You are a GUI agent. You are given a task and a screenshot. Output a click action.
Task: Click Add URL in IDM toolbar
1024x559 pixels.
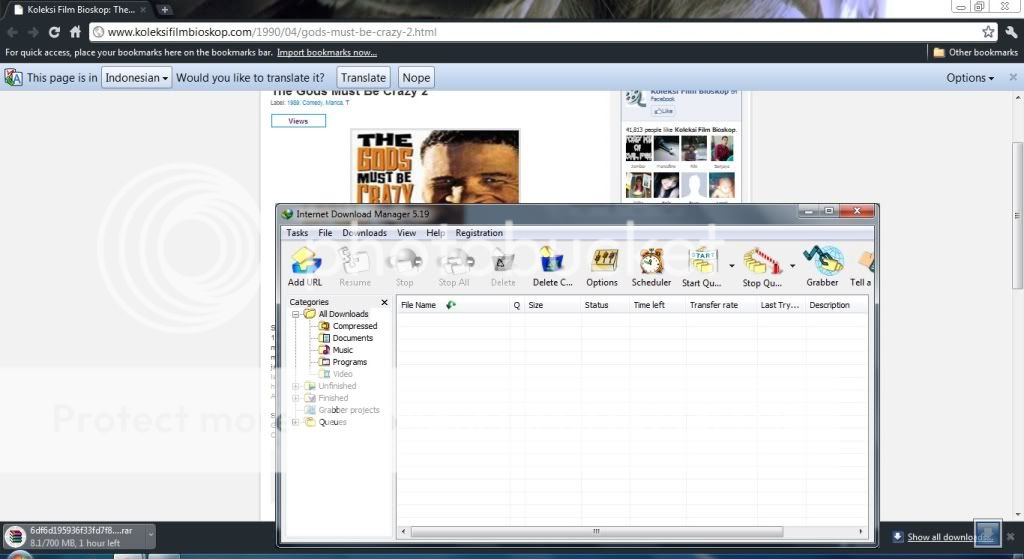[305, 267]
